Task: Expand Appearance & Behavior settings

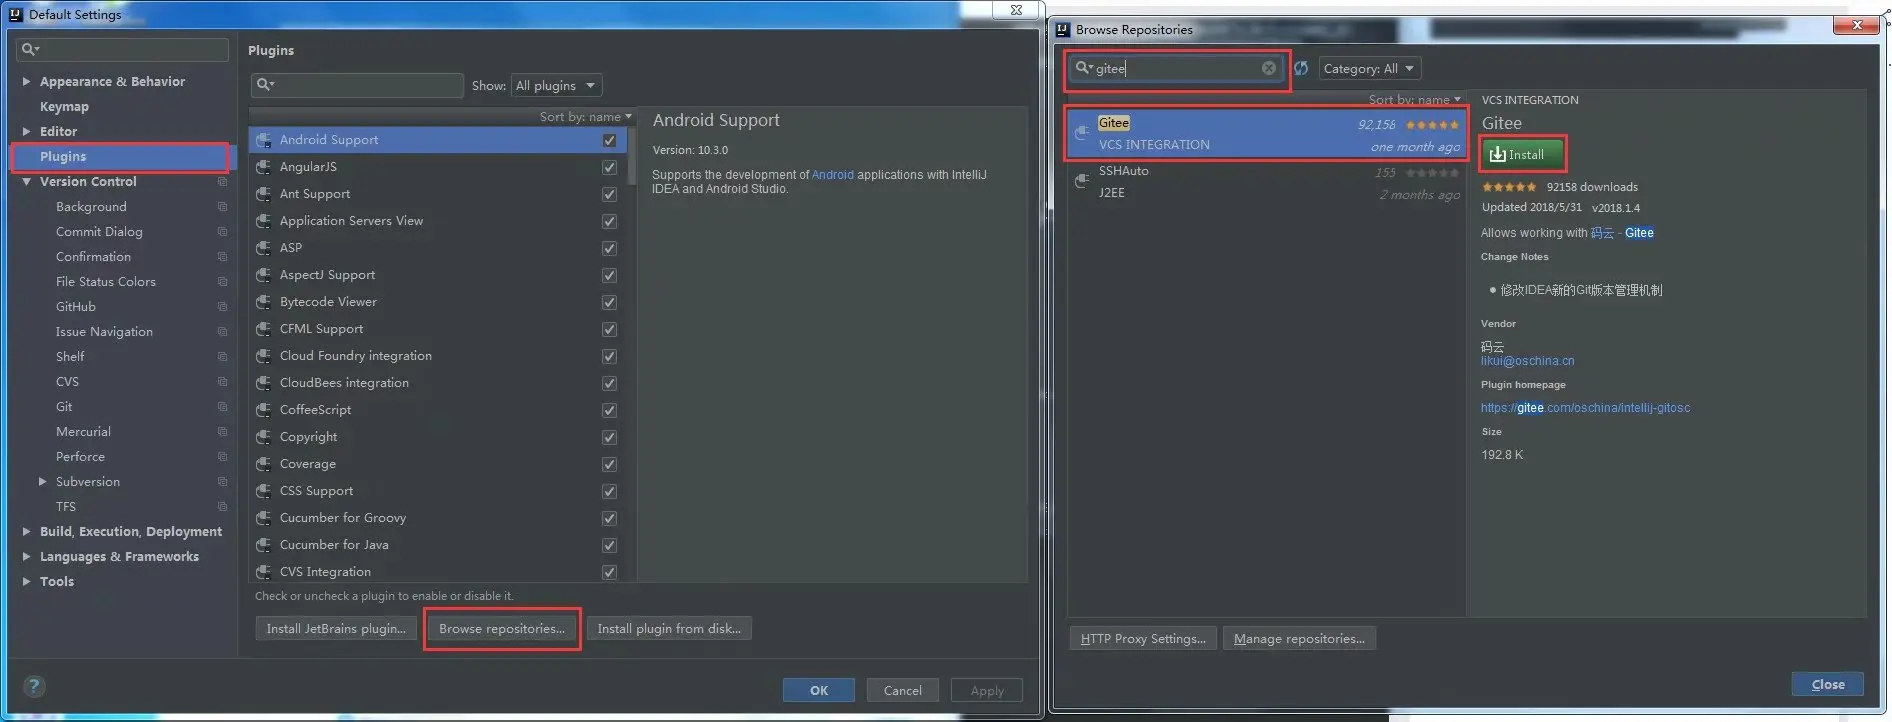Action: pos(26,82)
